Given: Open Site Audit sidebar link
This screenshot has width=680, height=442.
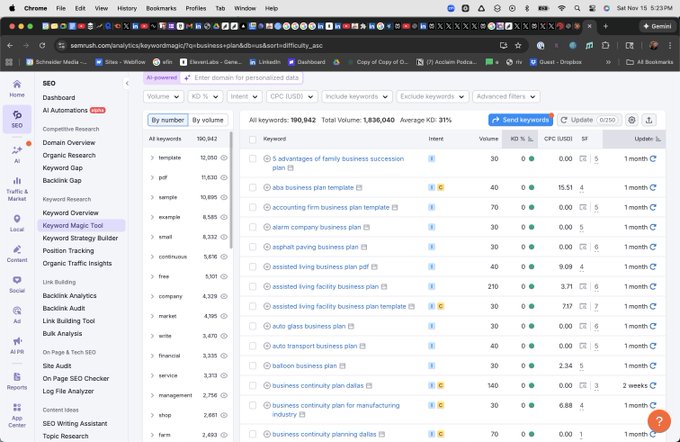Looking at the screenshot, I should click(57, 366).
